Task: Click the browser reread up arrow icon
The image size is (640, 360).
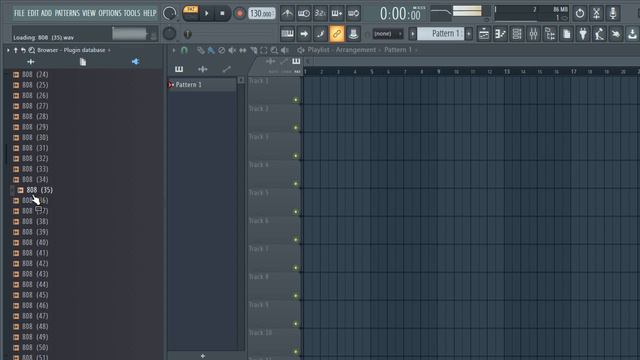Action: pos(16,50)
